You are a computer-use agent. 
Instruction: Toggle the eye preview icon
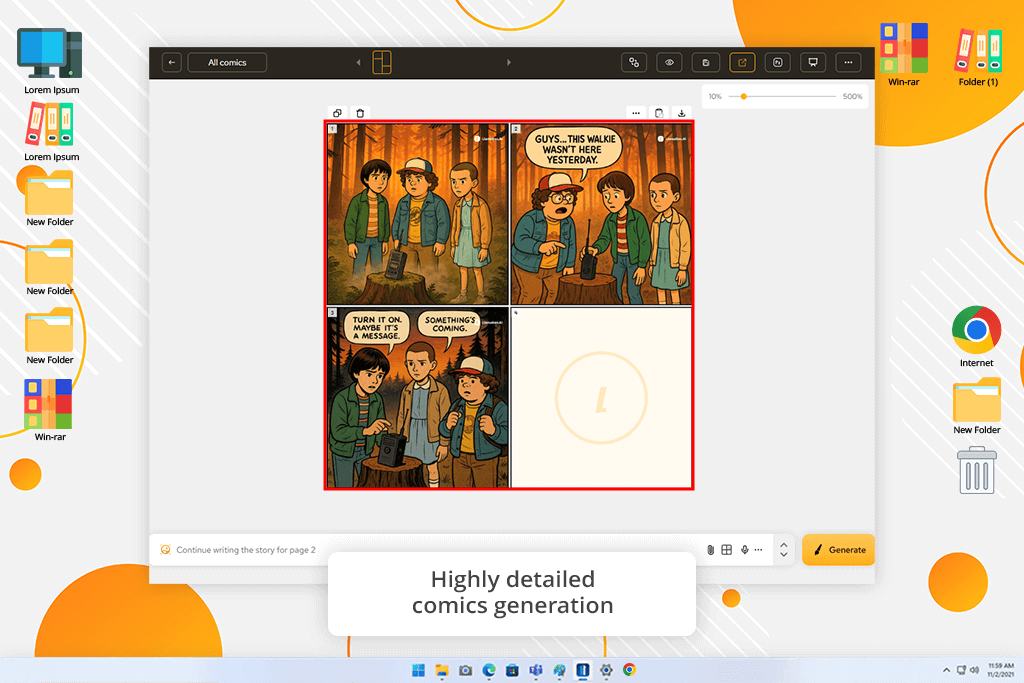(x=669, y=63)
